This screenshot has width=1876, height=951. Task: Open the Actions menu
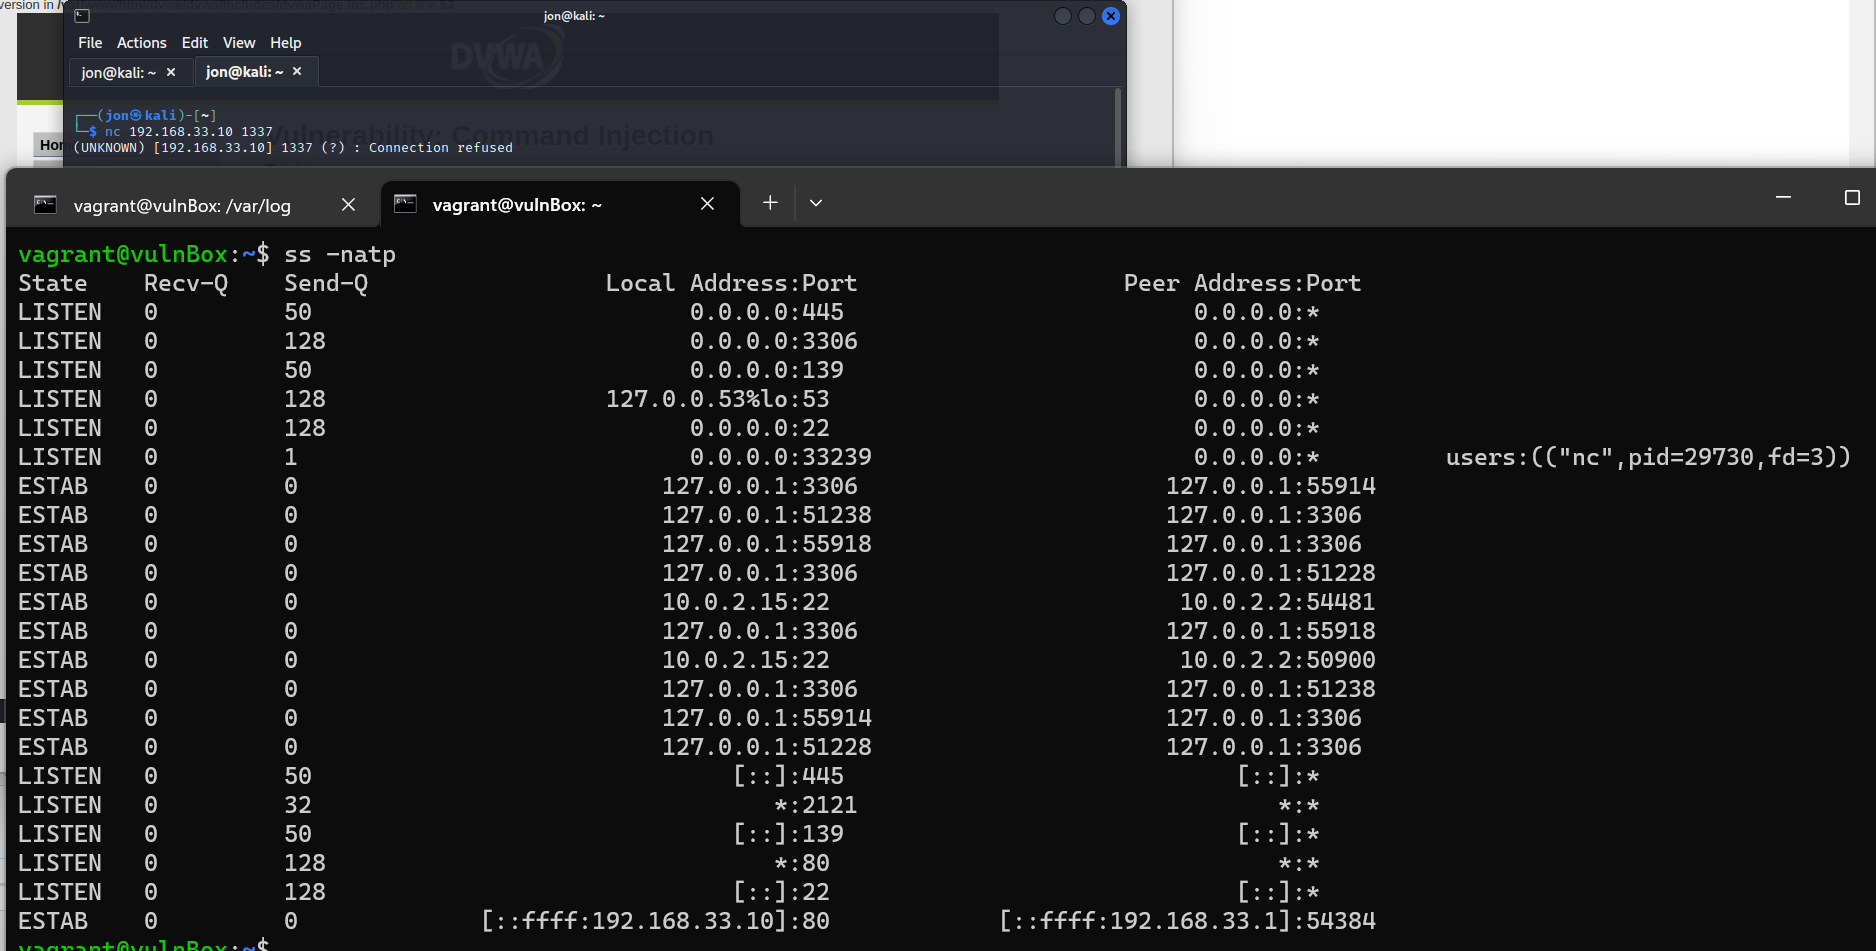[141, 42]
